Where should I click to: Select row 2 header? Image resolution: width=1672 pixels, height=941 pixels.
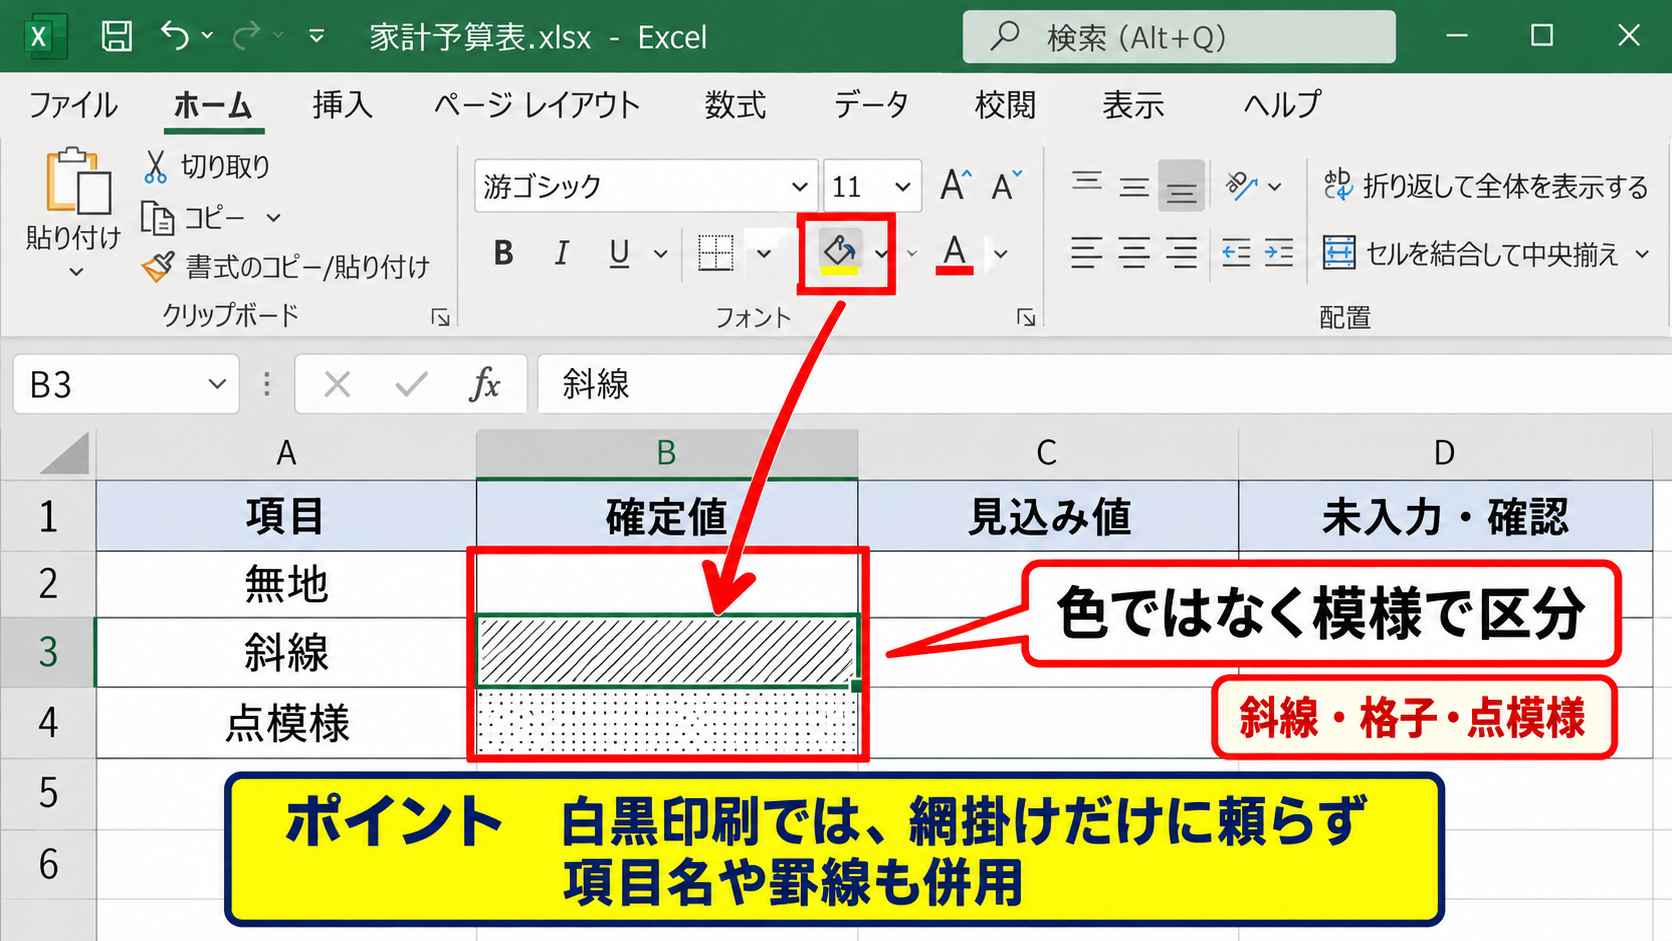tap(48, 583)
